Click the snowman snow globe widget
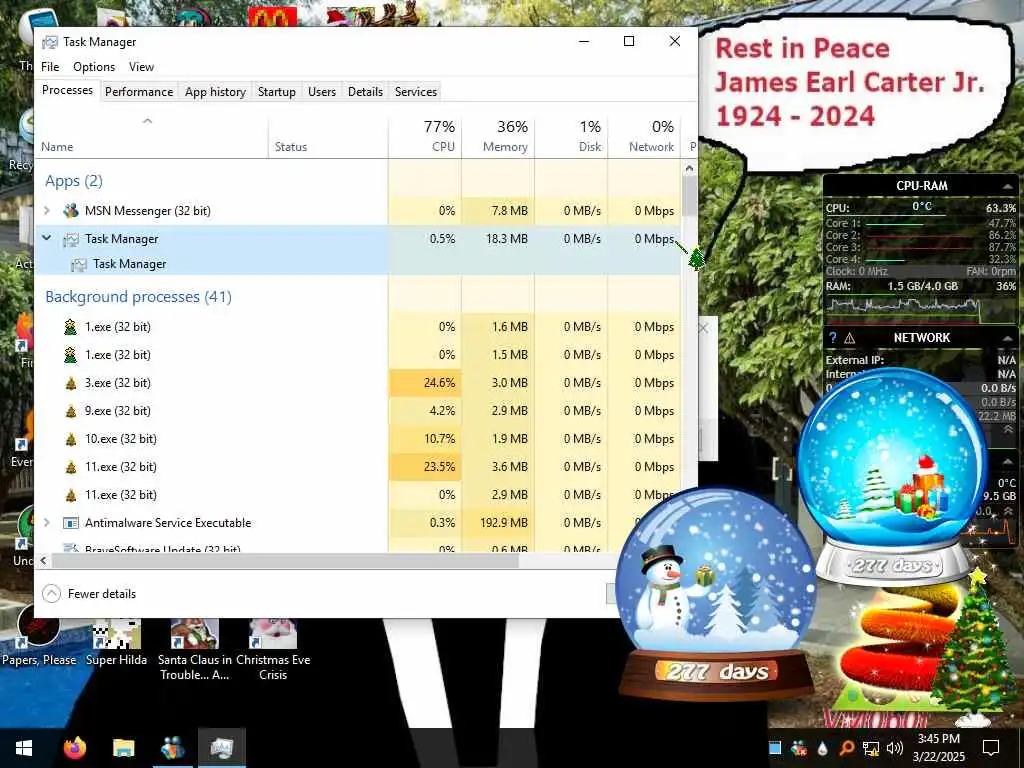 click(716, 594)
